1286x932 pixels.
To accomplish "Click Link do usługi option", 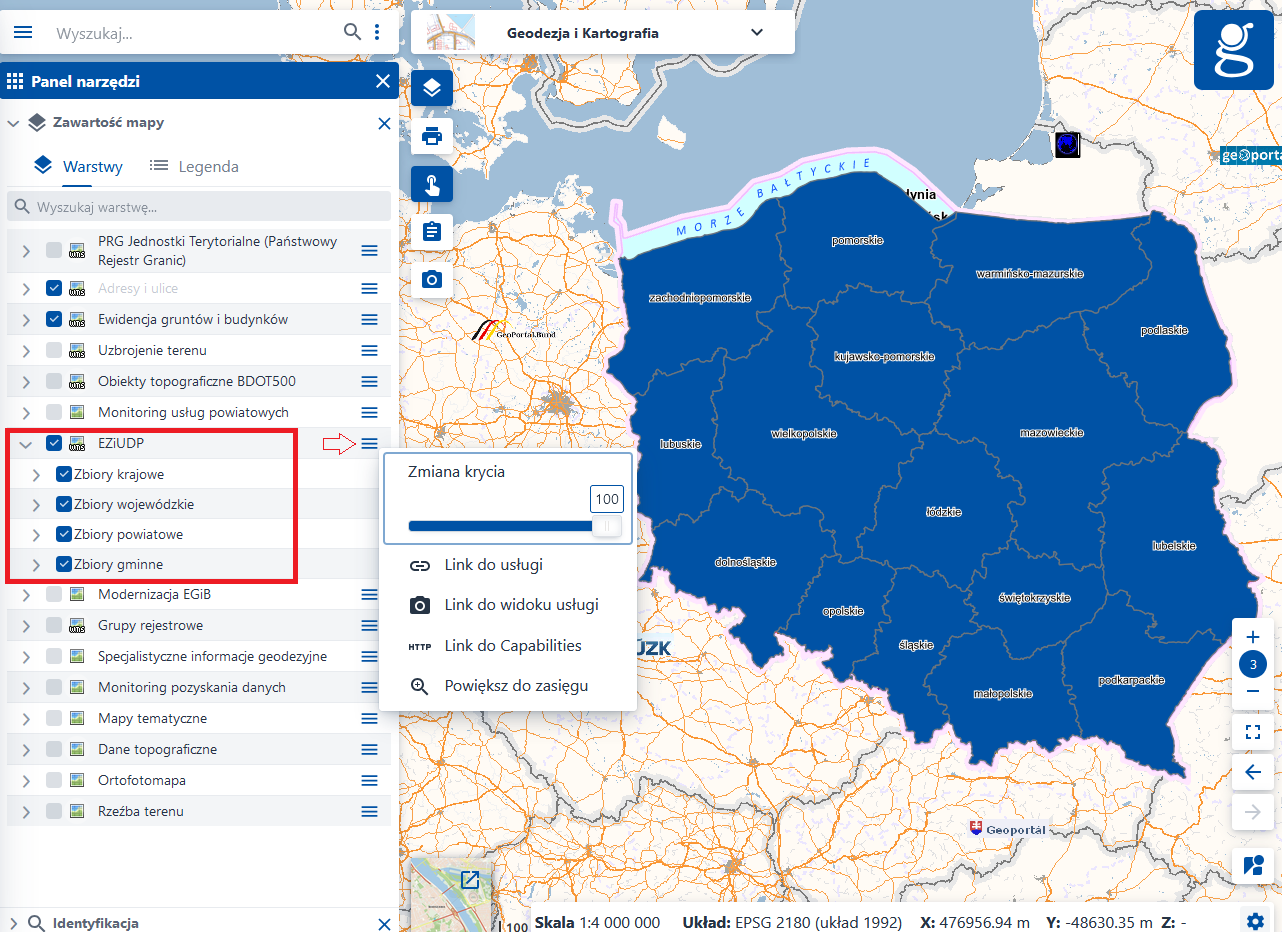I will 492,565.
